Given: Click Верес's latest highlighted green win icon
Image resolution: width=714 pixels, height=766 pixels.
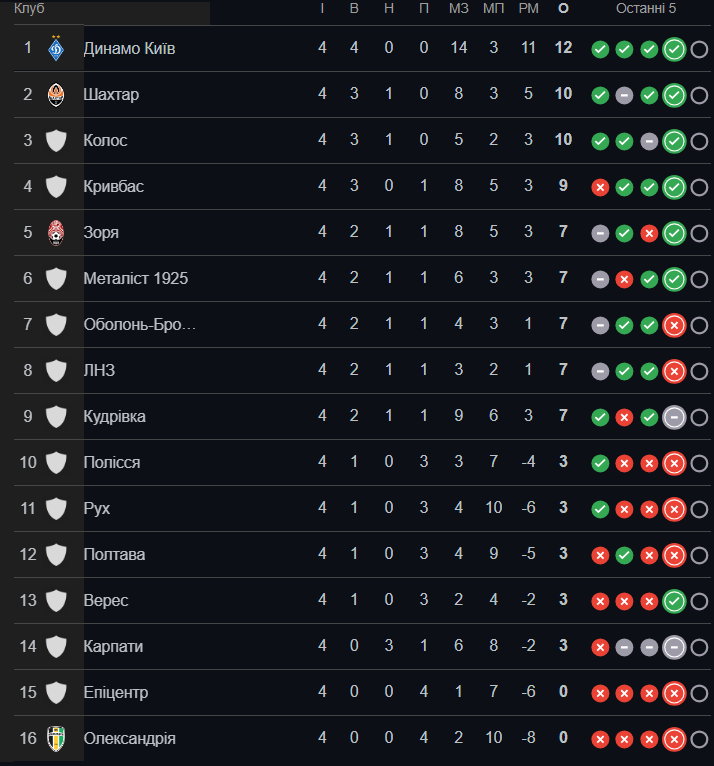Looking at the screenshot, I should click(x=674, y=601).
